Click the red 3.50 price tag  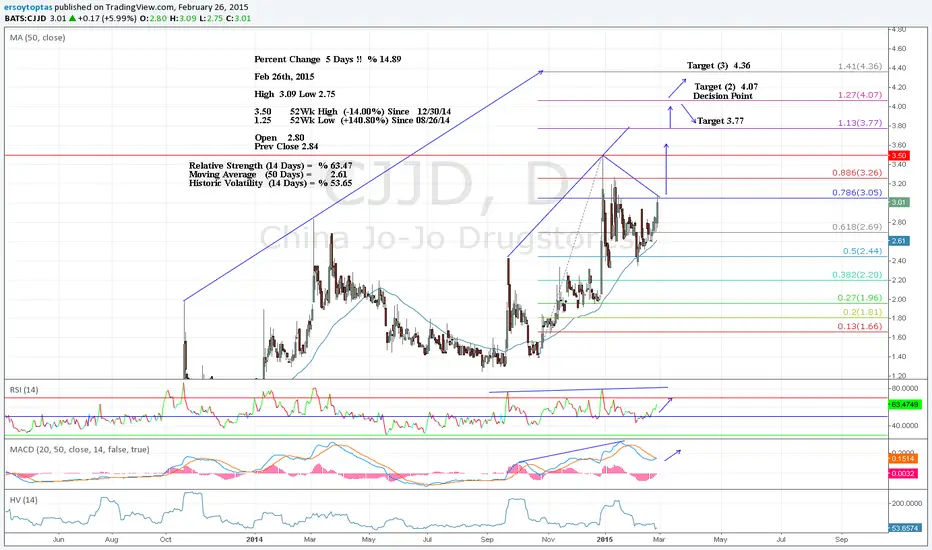click(898, 155)
